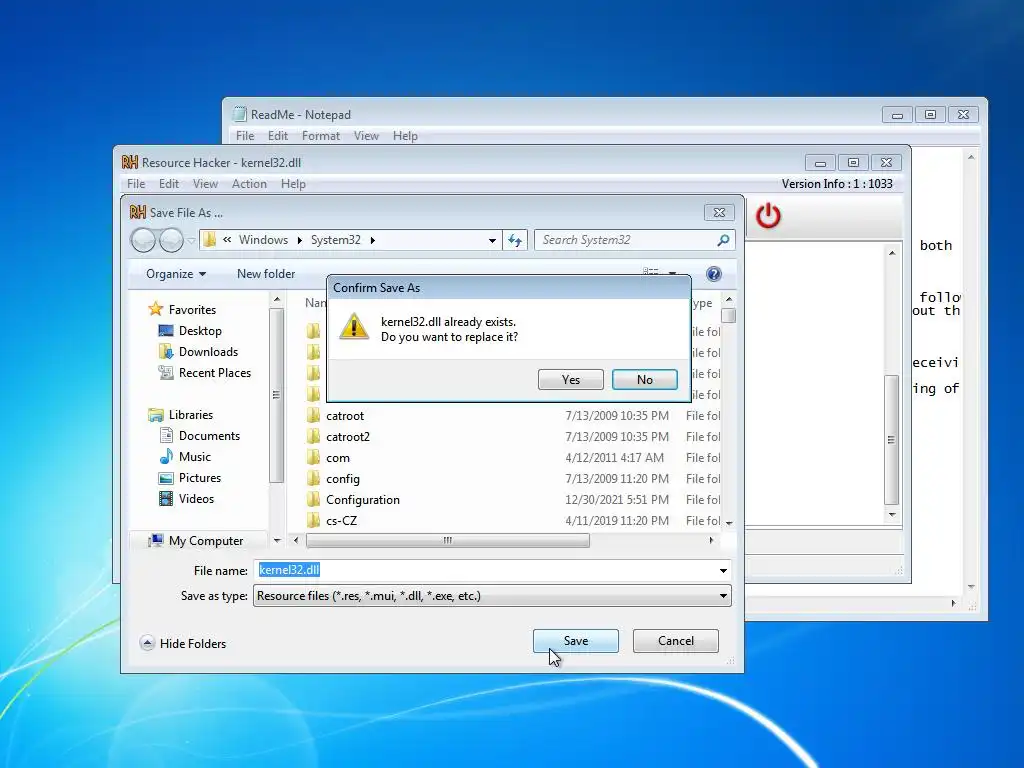Image resolution: width=1024 pixels, height=768 pixels.
Task: Click Resource Hacker editor vertical scrollbar thumb
Action: (891, 440)
